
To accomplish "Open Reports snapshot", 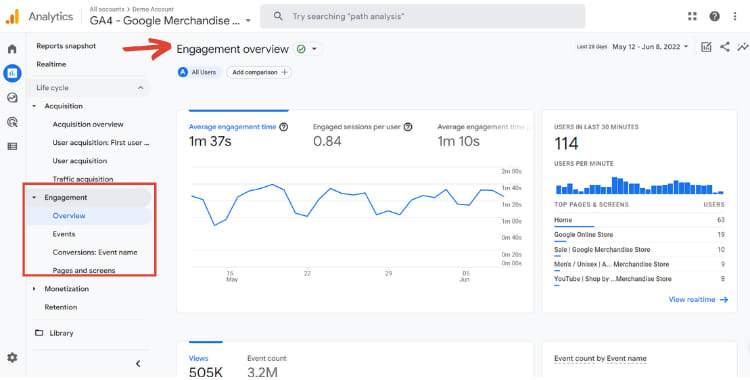I will pos(66,46).
